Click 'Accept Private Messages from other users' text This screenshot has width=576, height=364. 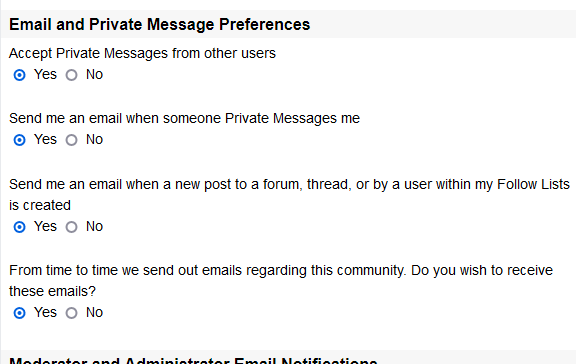click(142, 54)
